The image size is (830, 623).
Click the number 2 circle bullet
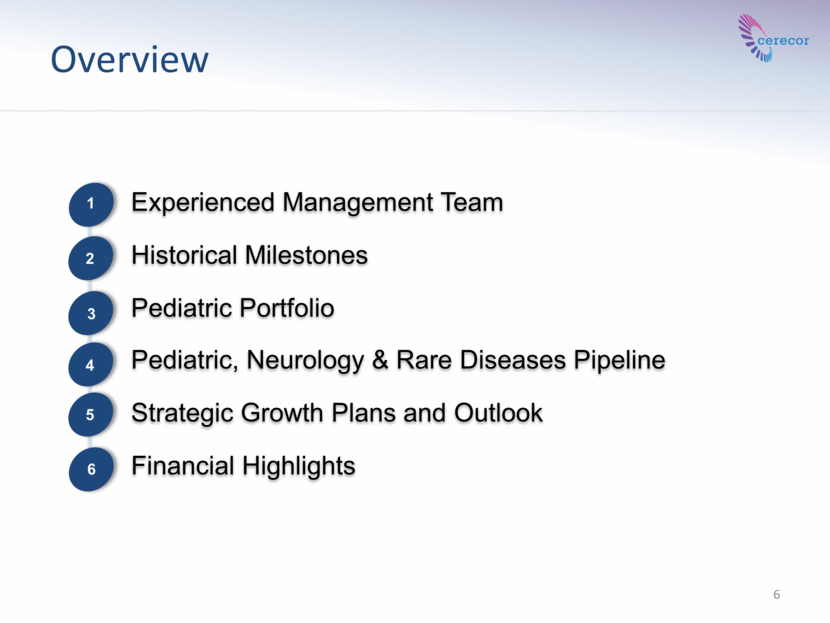click(x=91, y=258)
